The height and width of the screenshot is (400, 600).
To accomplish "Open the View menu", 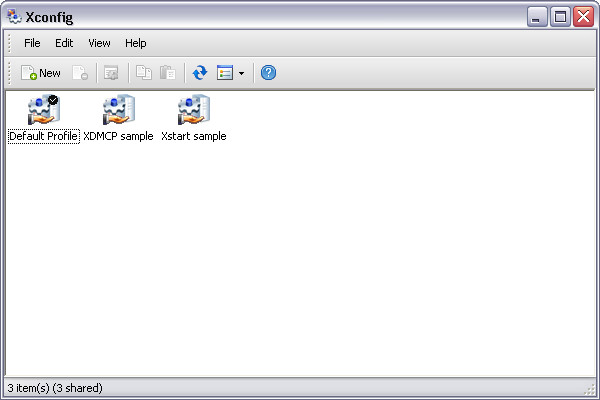I will click(x=99, y=43).
